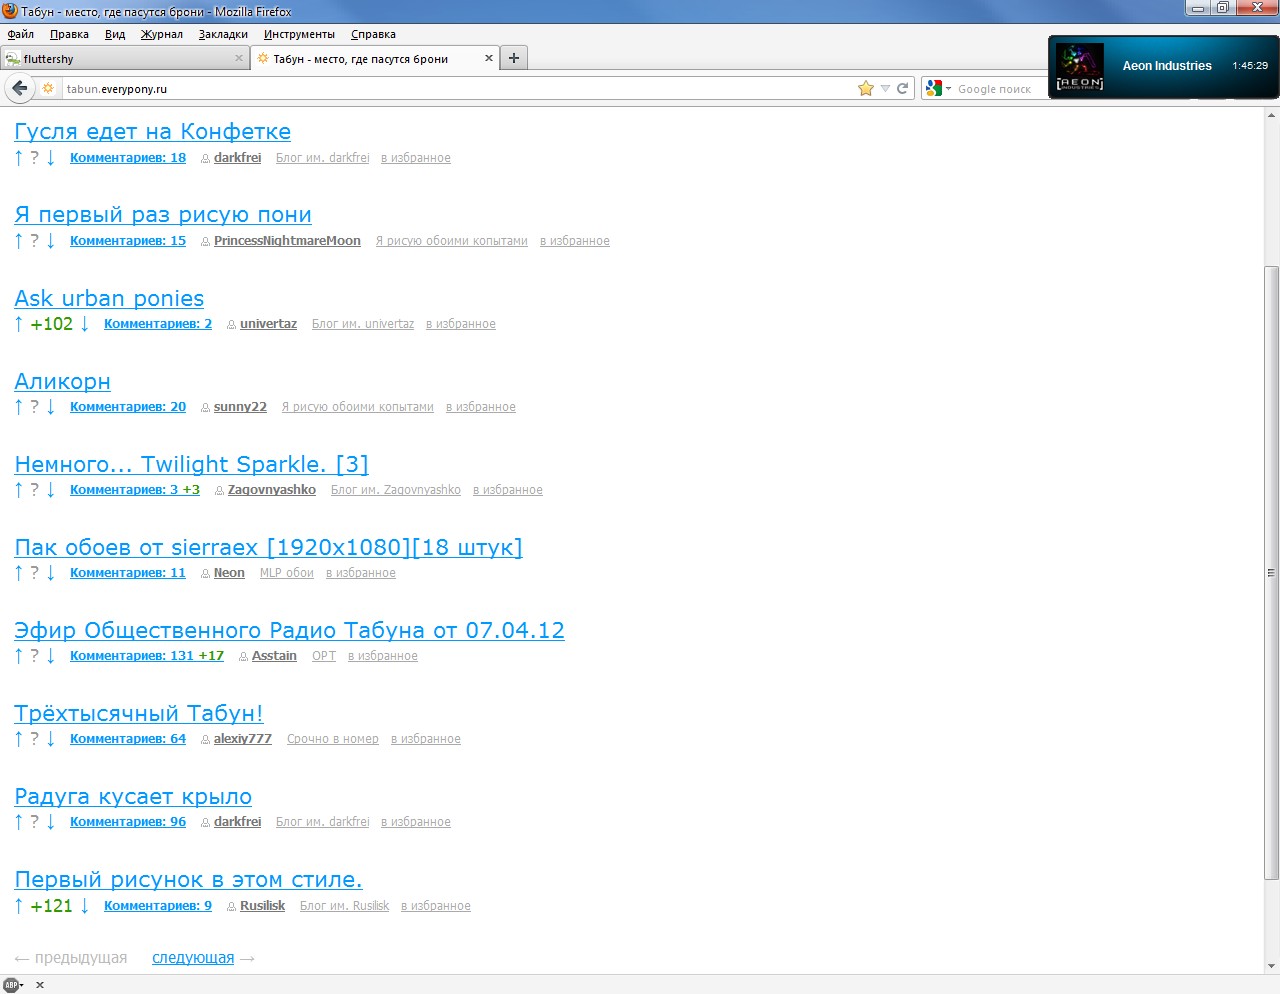
Task: Click the site identity icon in address bar
Action: tap(48, 88)
